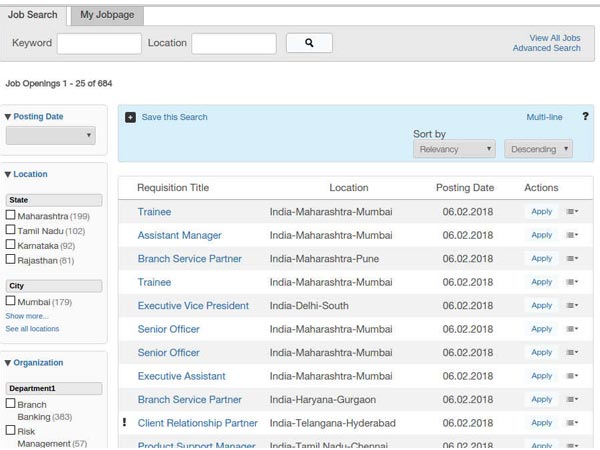Open the Client Relationship Partner job title
The height and width of the screenshot is (450, 600).
pos(197,423)
